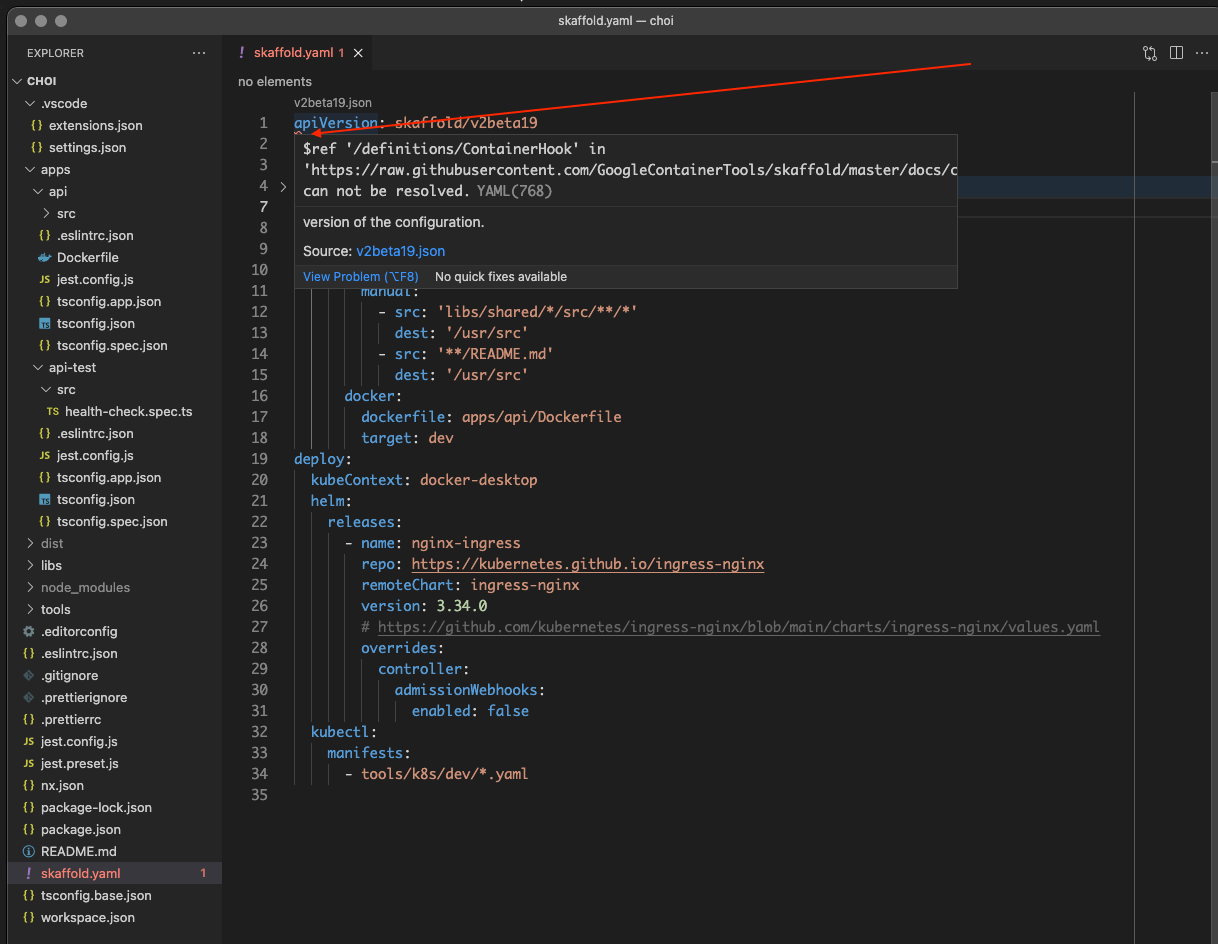
Task: Open More Actions ellipsis in editor toolbar
Action: click(x=1201, y=52)
